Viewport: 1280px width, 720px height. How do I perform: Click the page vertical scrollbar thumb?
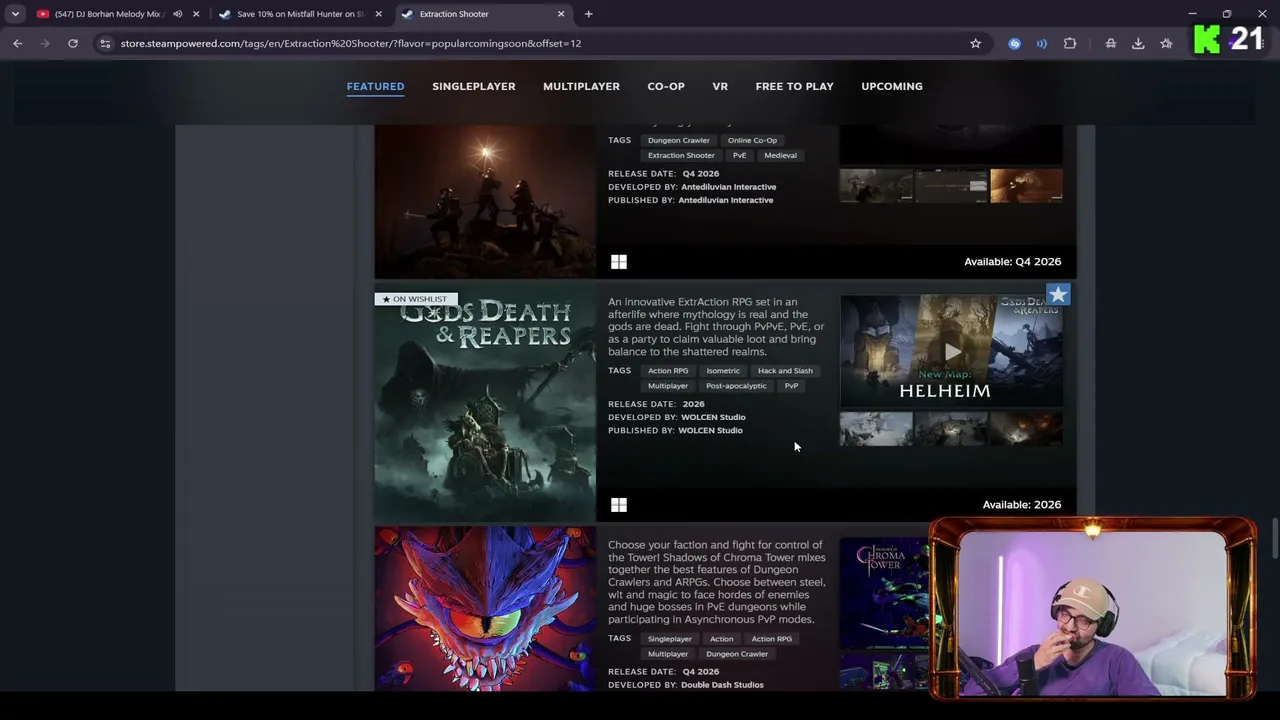1274,539
